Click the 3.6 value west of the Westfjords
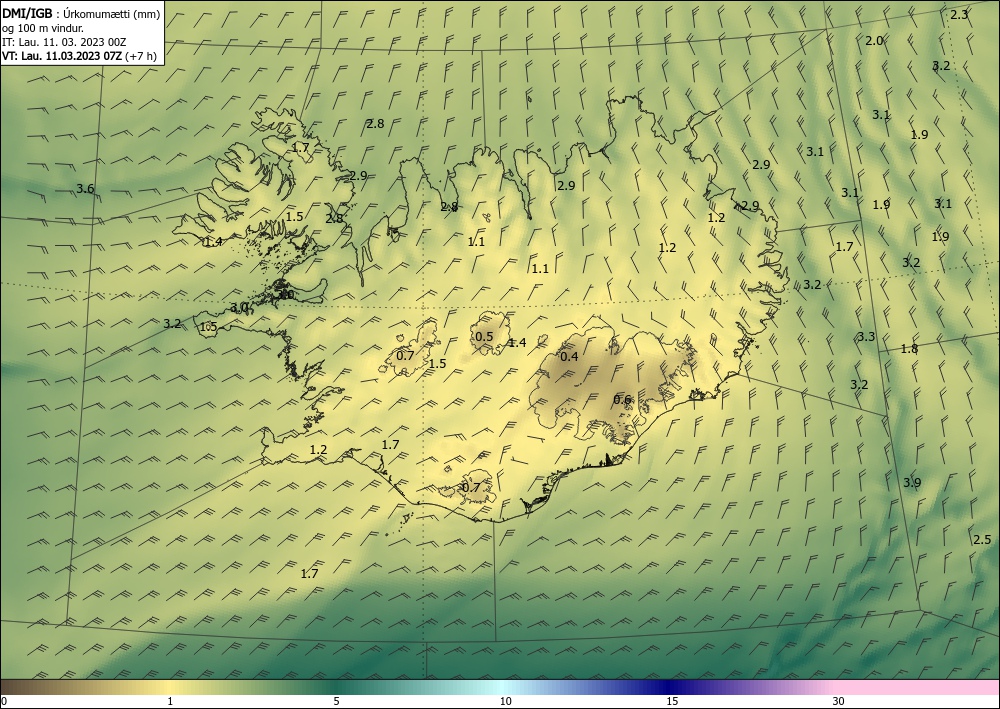This screenshot has width=1000, height=709. 85,188
